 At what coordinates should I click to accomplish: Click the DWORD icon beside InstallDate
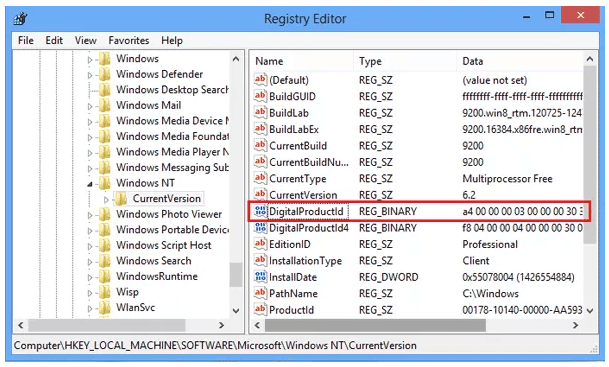click(260, 277)
